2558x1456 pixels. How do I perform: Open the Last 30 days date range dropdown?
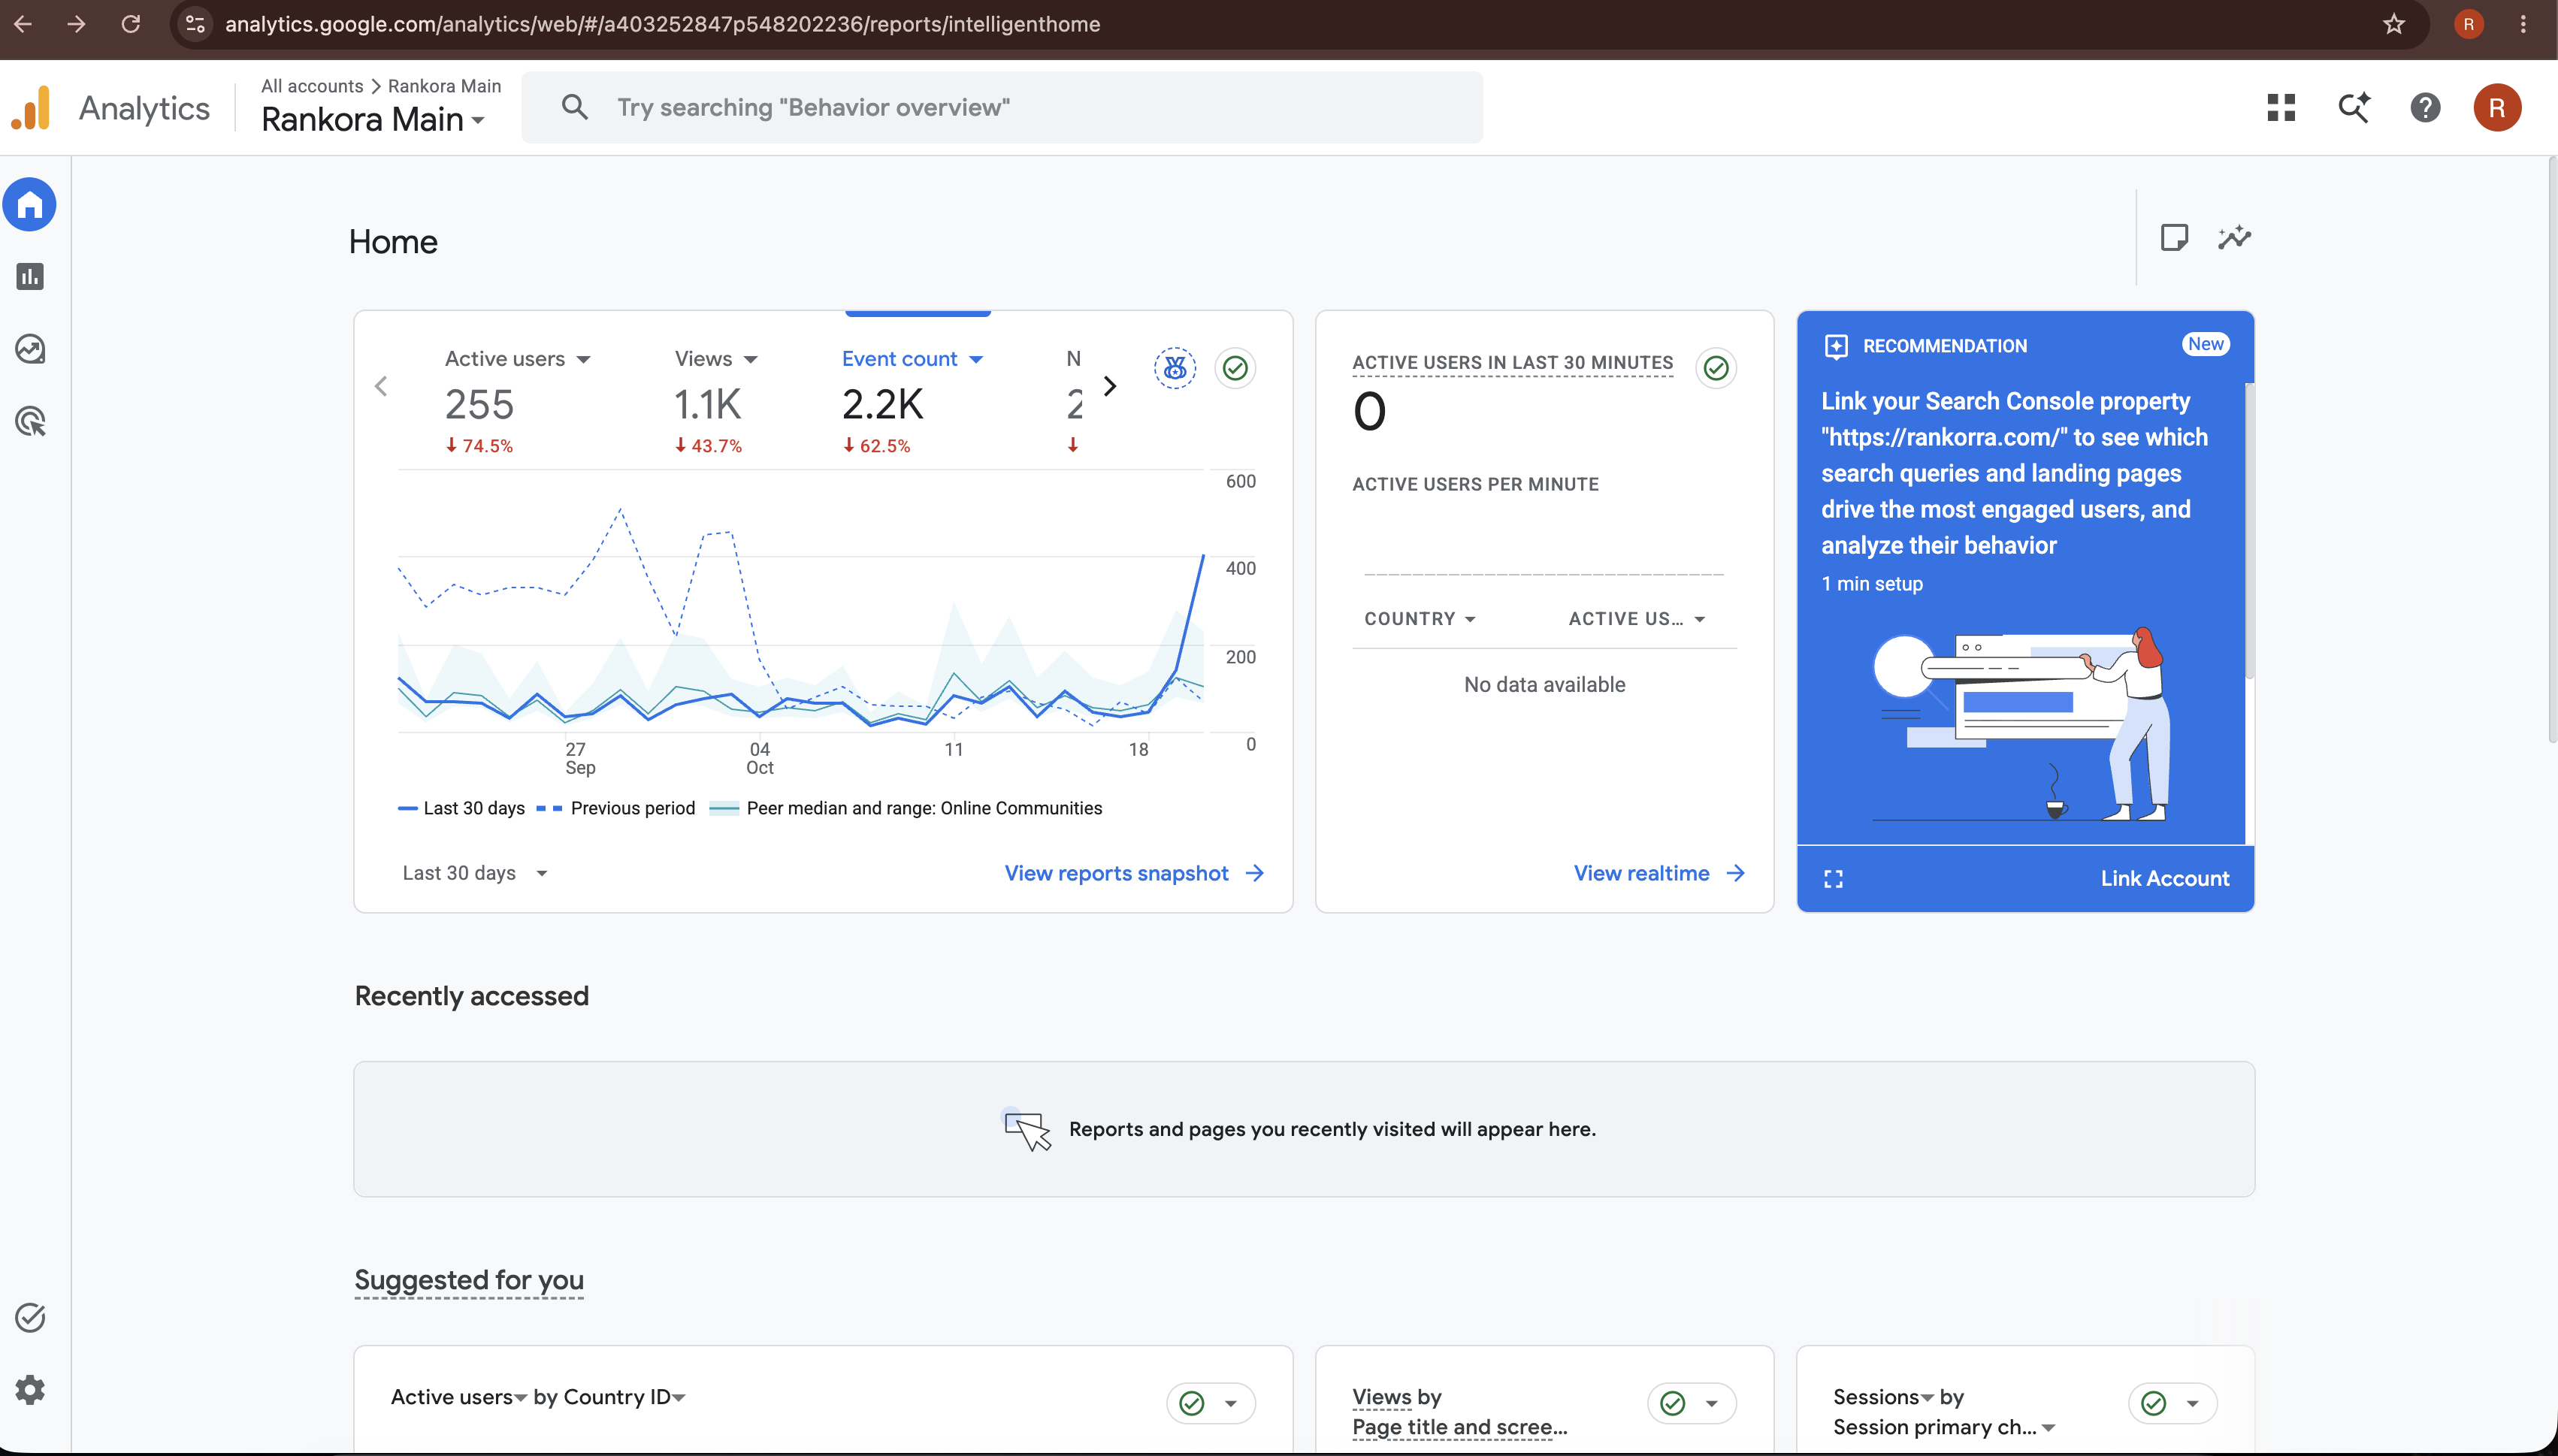coord(475,873)
